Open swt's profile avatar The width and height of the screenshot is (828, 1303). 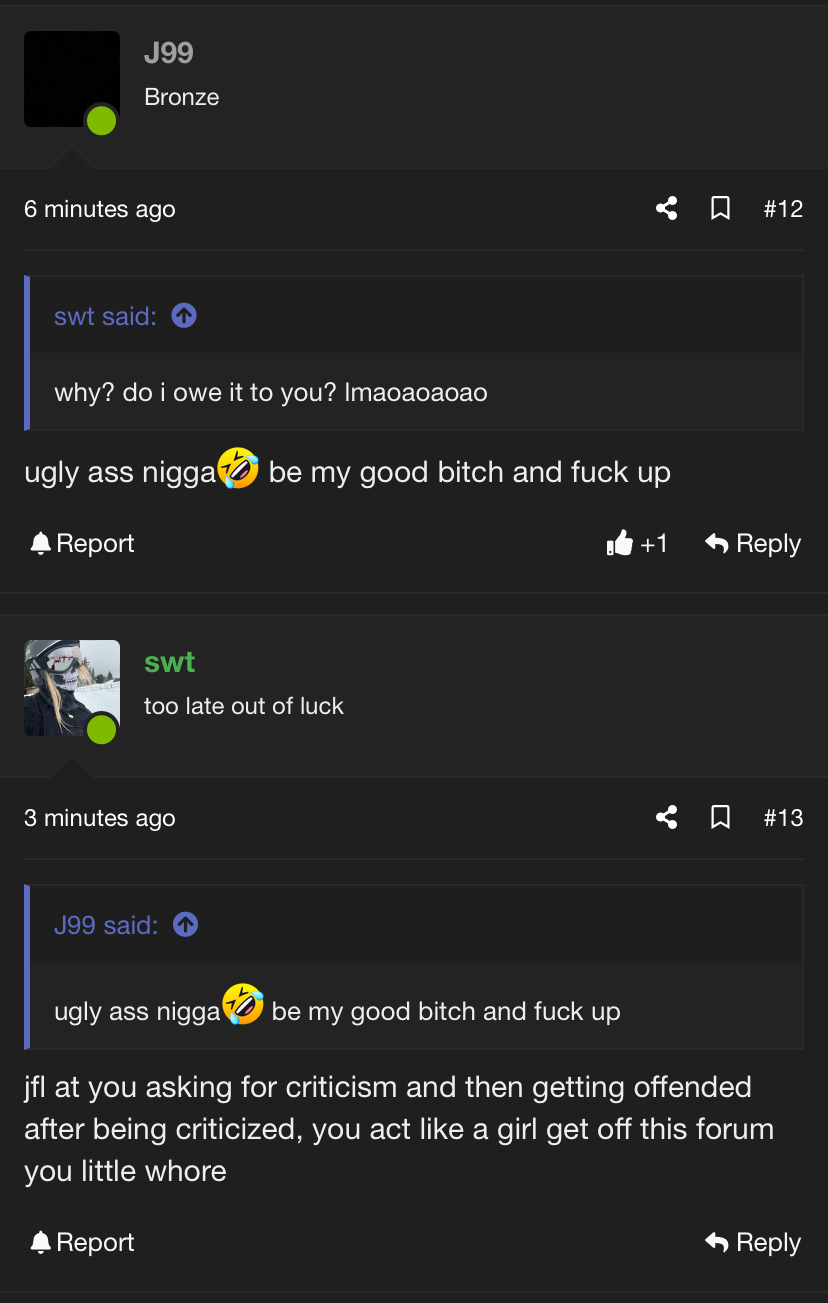click(x=72, y=688)
